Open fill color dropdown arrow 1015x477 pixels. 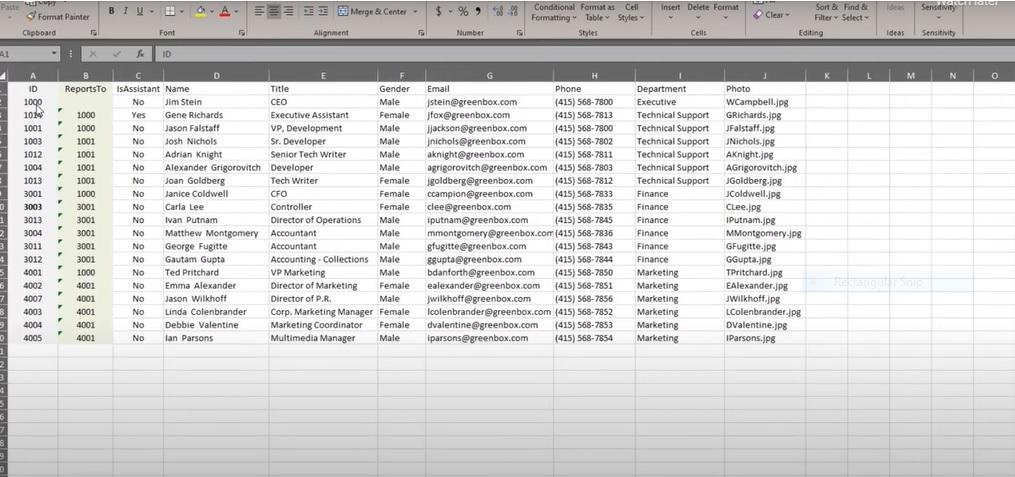click(x=212, y=12)
